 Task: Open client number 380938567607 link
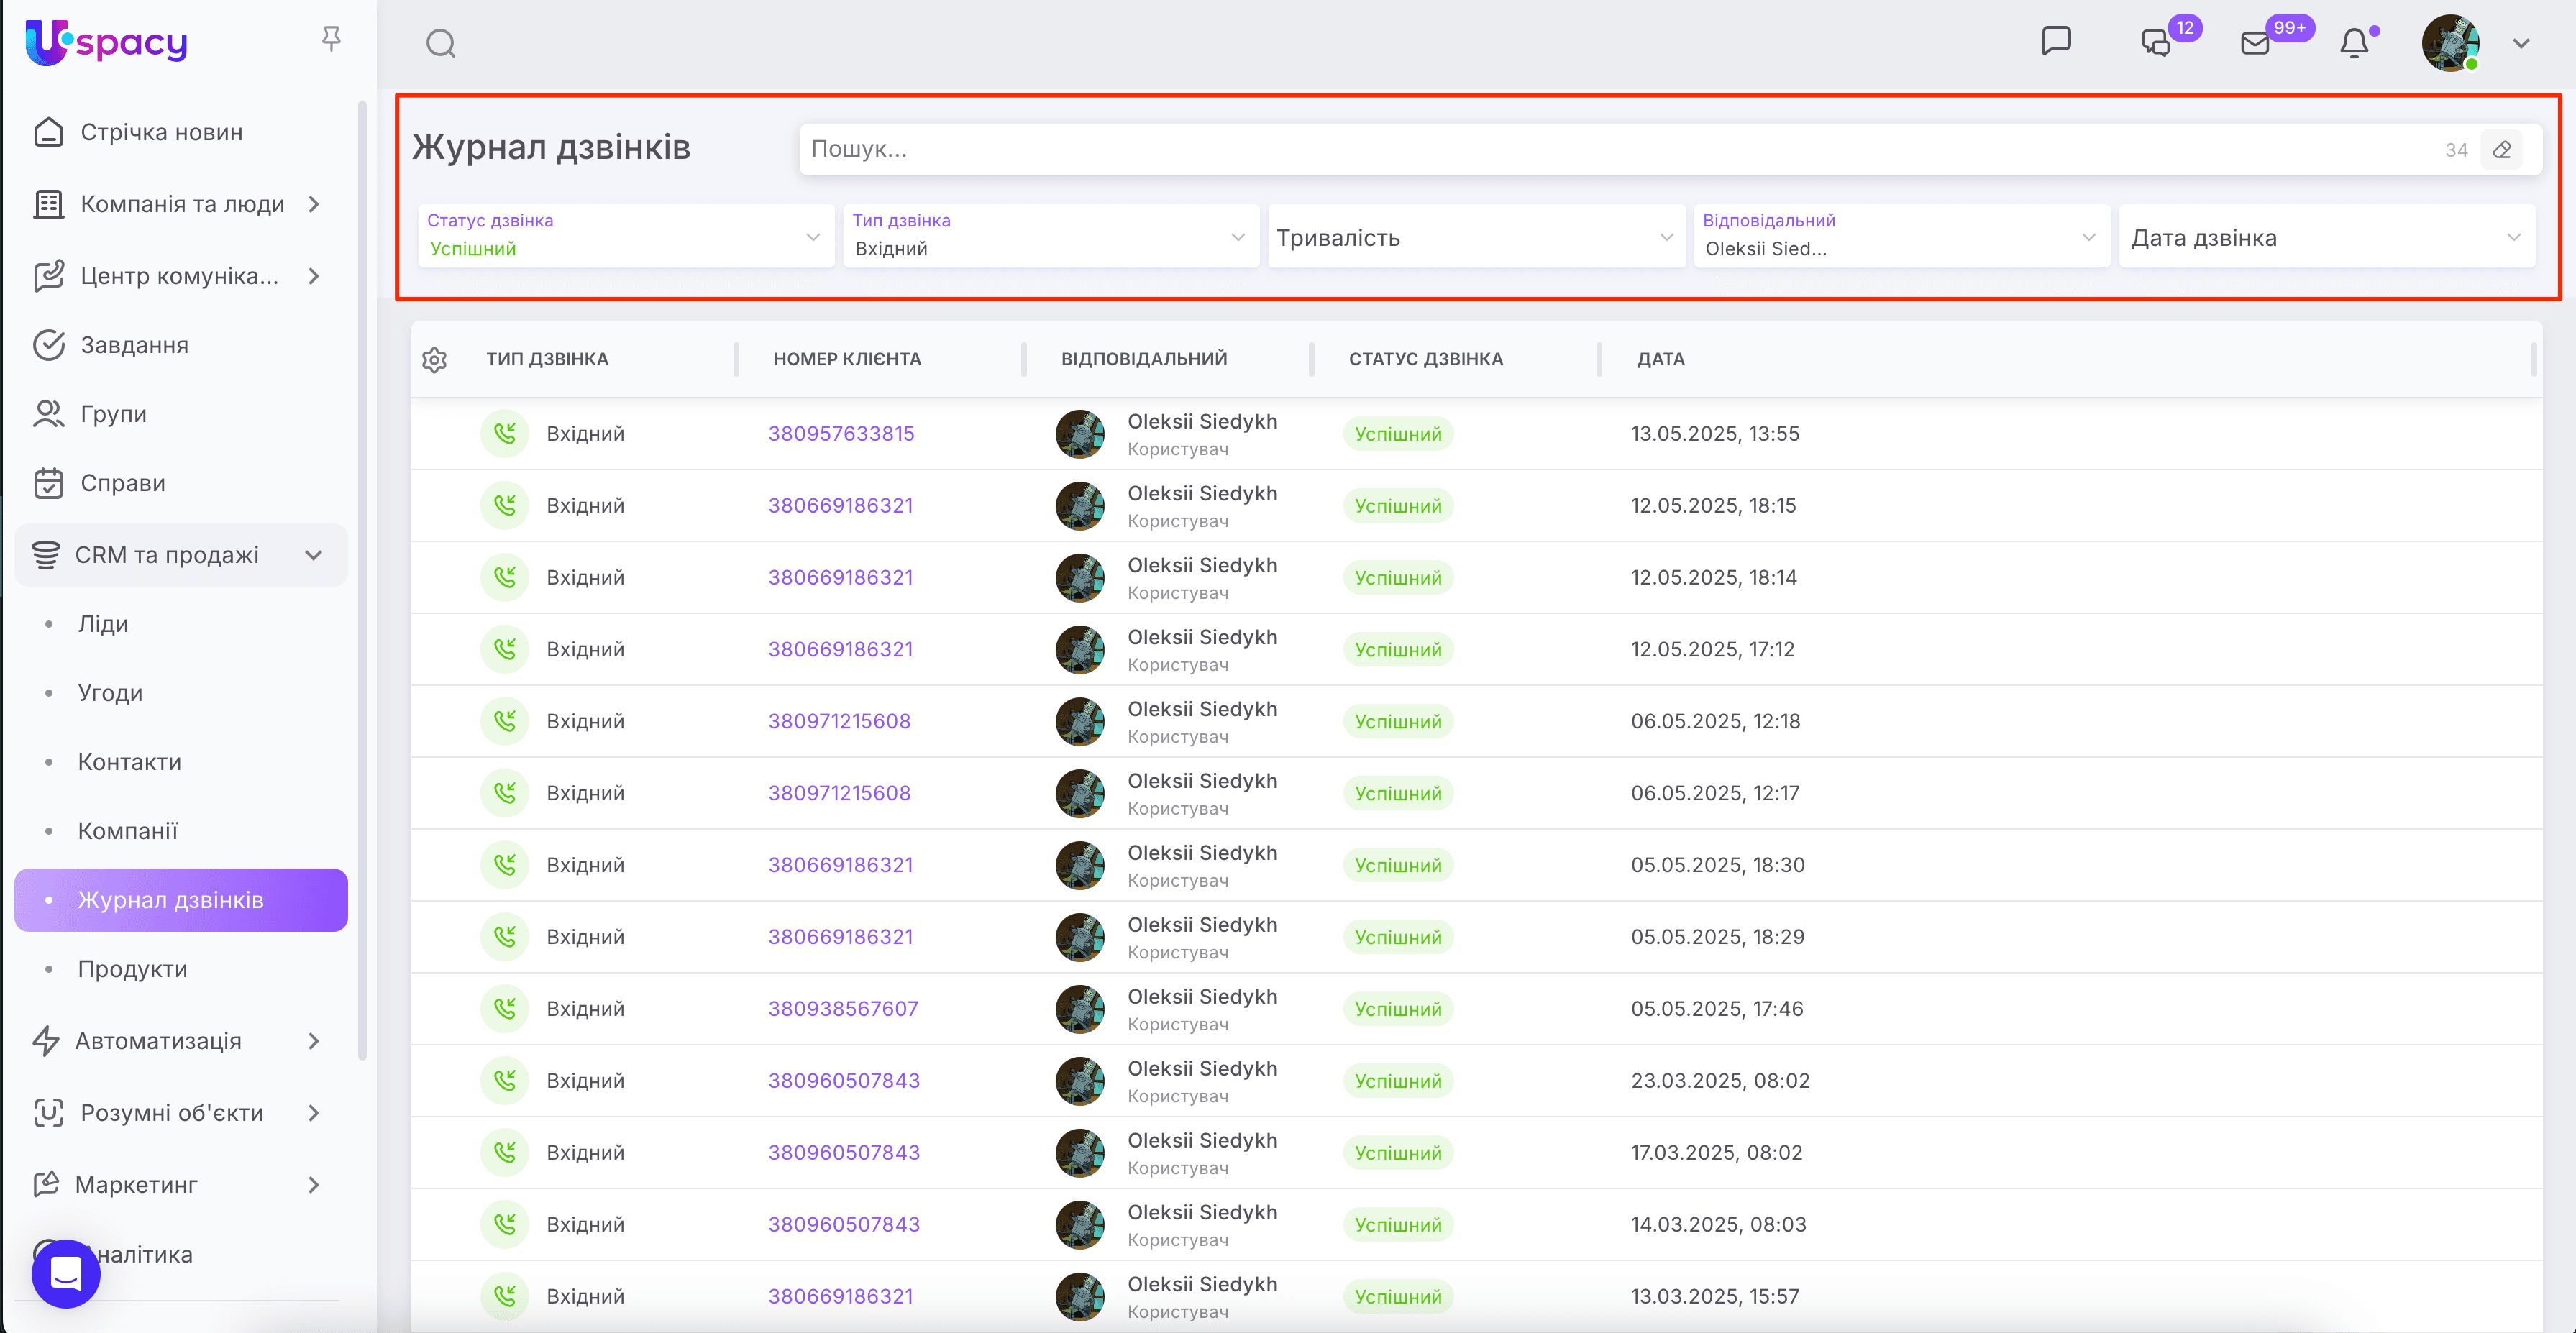pos(842,1009)
